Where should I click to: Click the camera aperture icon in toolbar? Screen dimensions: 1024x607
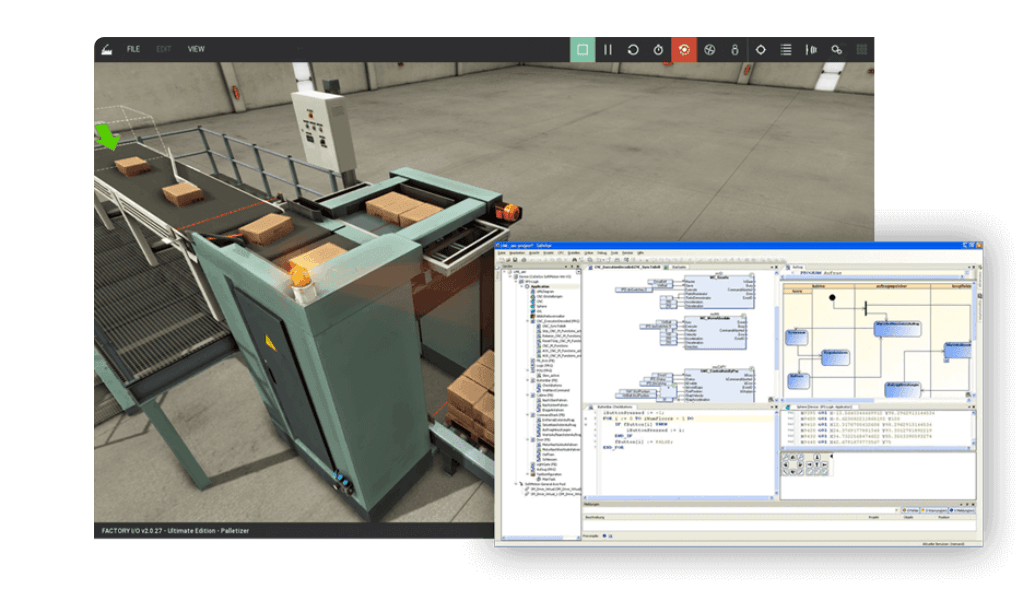pyautogui.click(x=709, y=49)
